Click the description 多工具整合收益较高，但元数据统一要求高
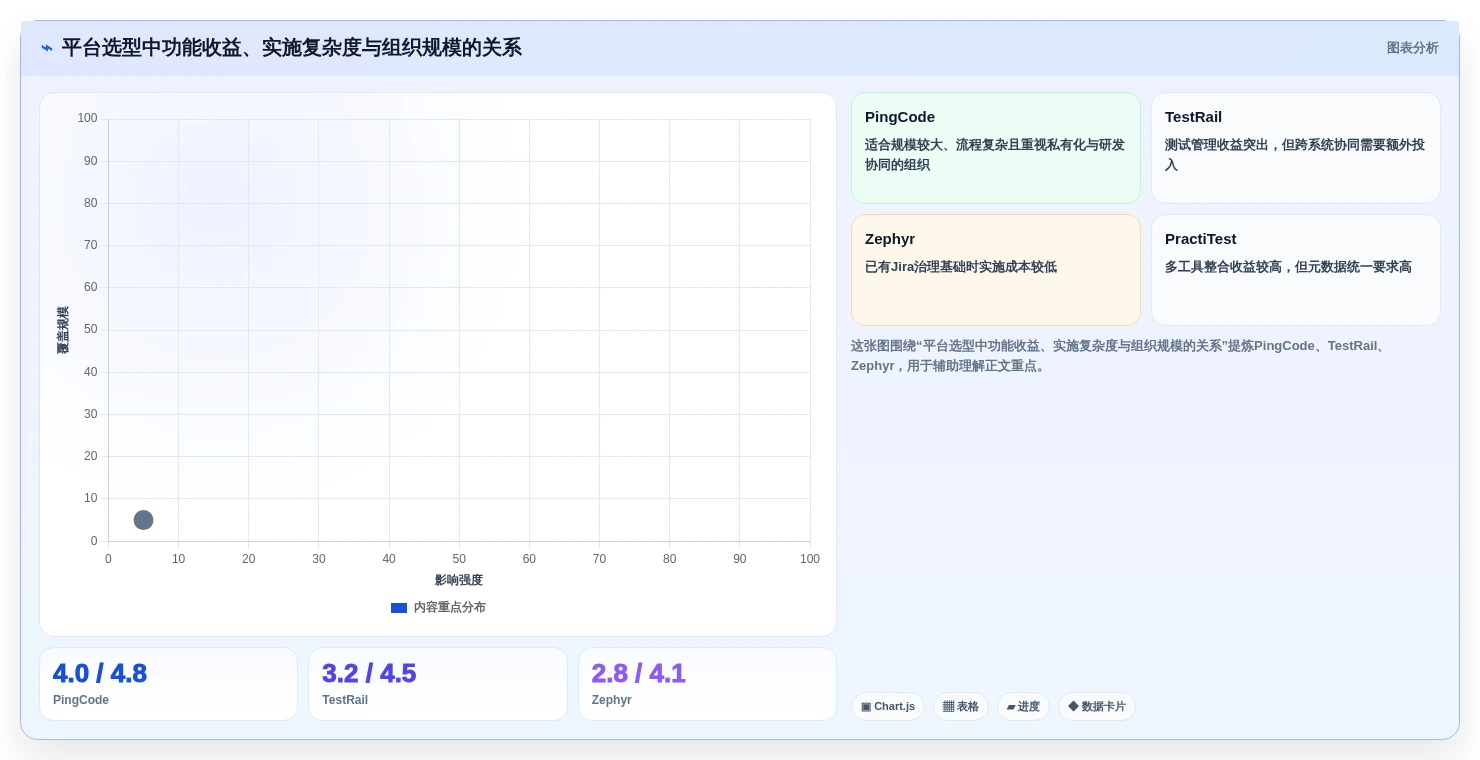Screen dimensions: 1480x760 click(1288, 267)
